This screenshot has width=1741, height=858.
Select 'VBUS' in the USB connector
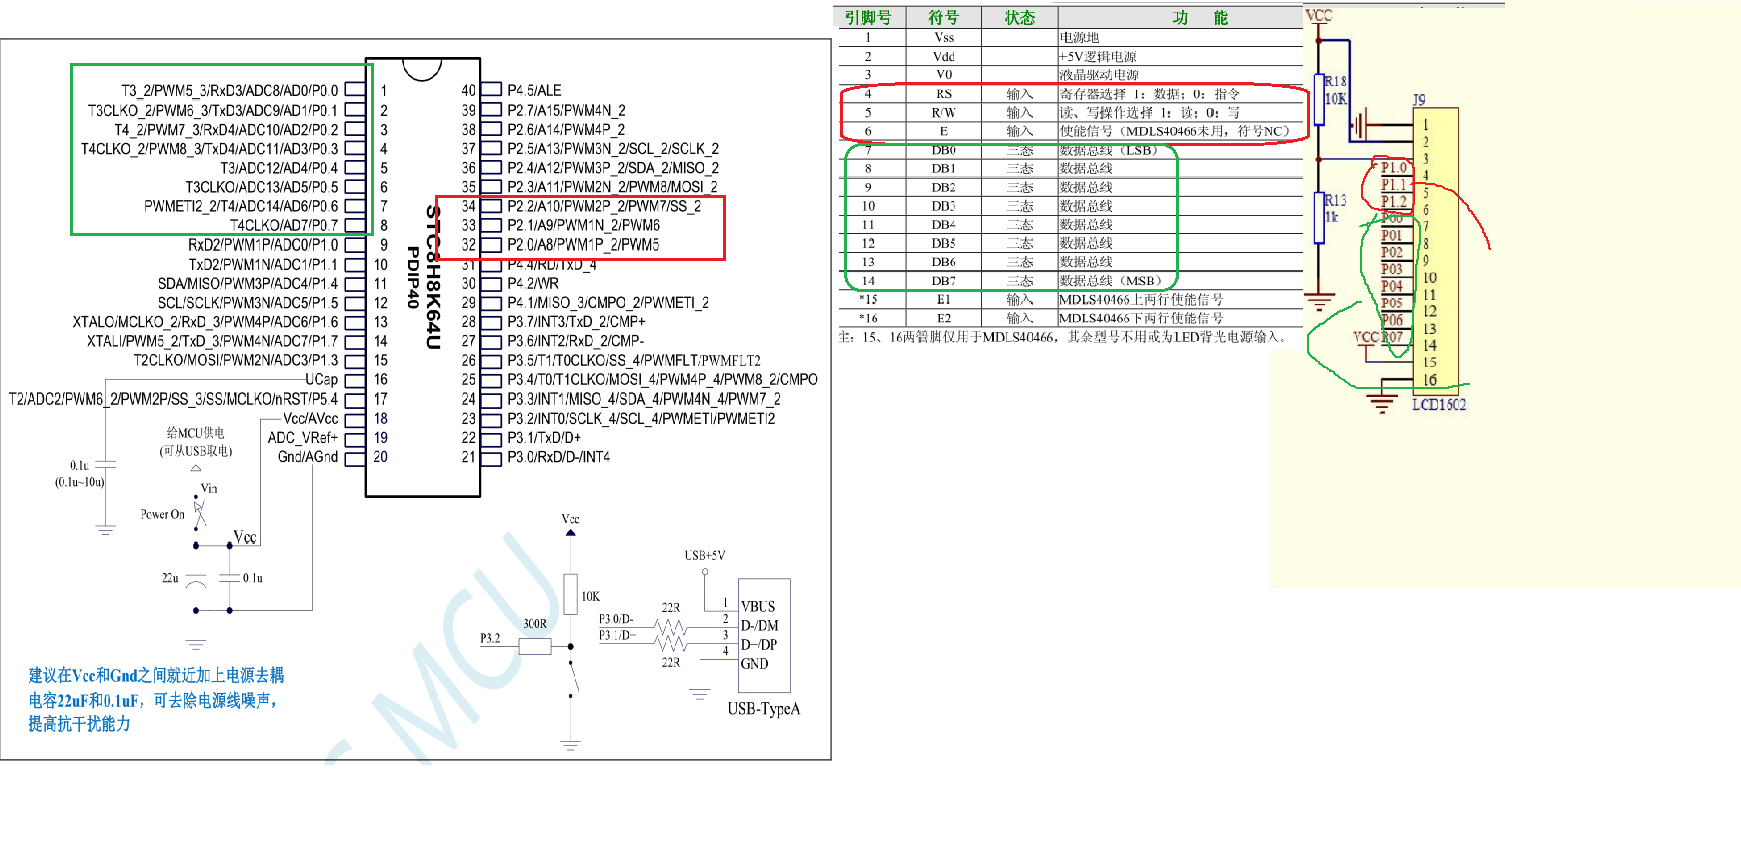758,606
